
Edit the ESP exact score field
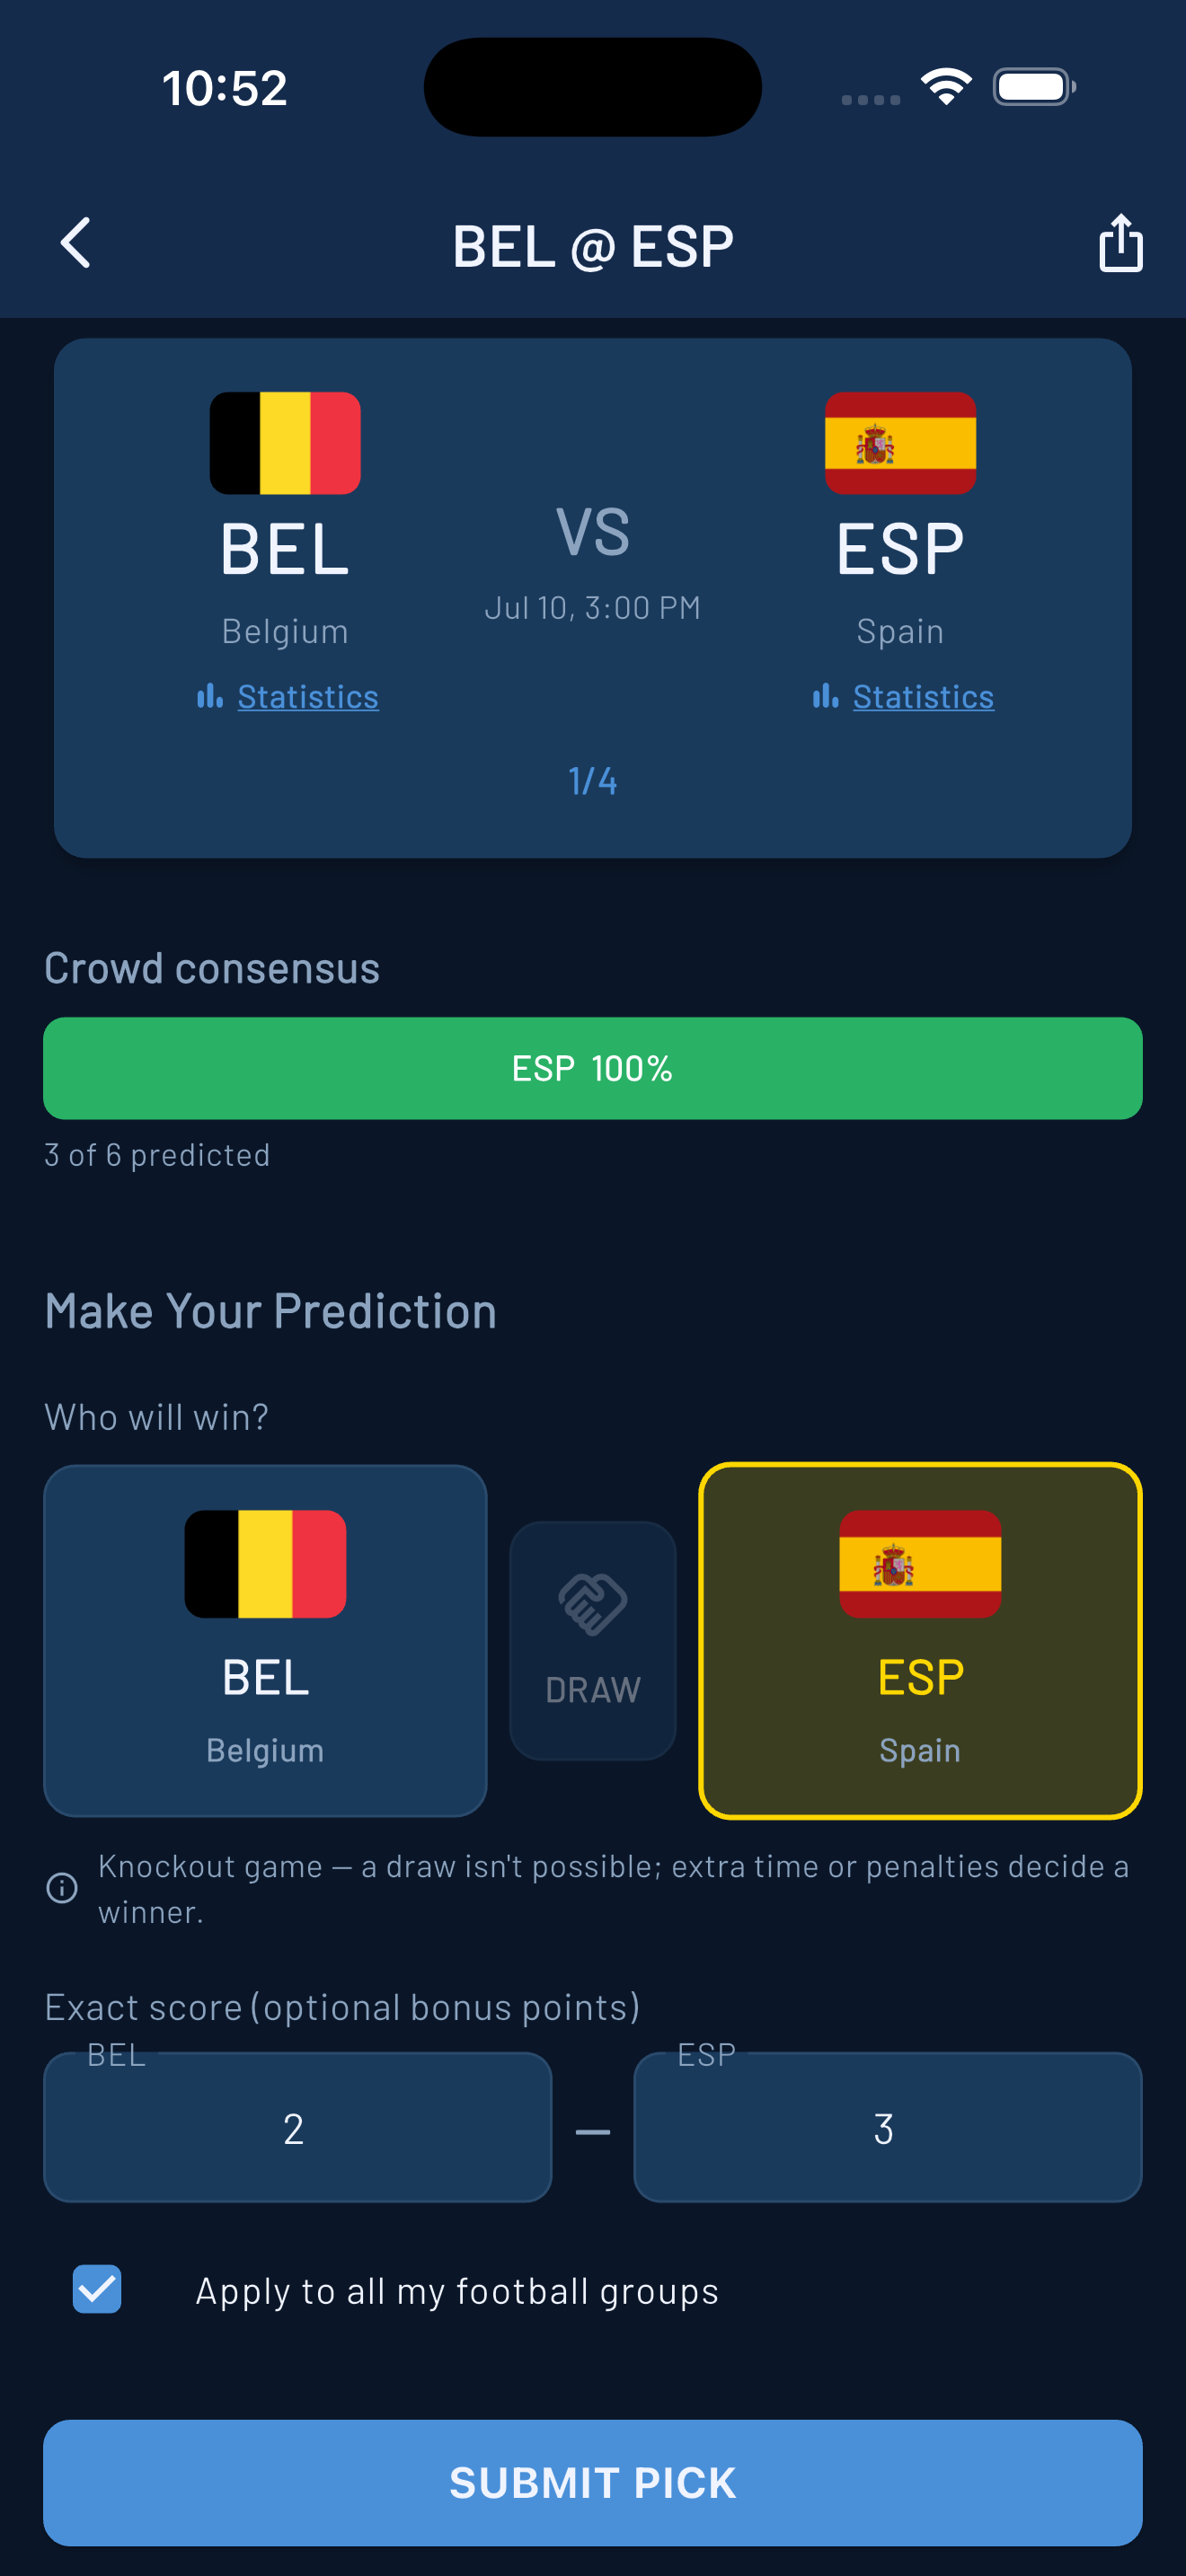pos(888,2127)
